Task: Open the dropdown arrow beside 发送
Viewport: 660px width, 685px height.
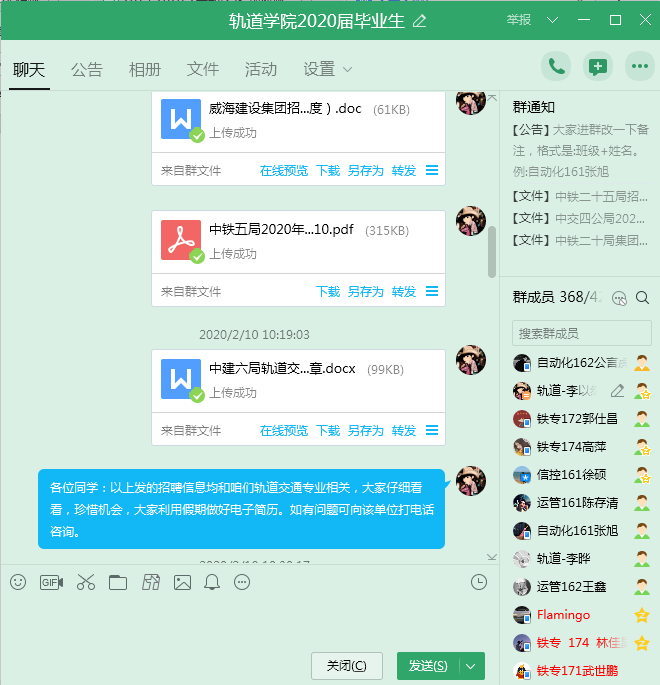Action: coord(471,666)
